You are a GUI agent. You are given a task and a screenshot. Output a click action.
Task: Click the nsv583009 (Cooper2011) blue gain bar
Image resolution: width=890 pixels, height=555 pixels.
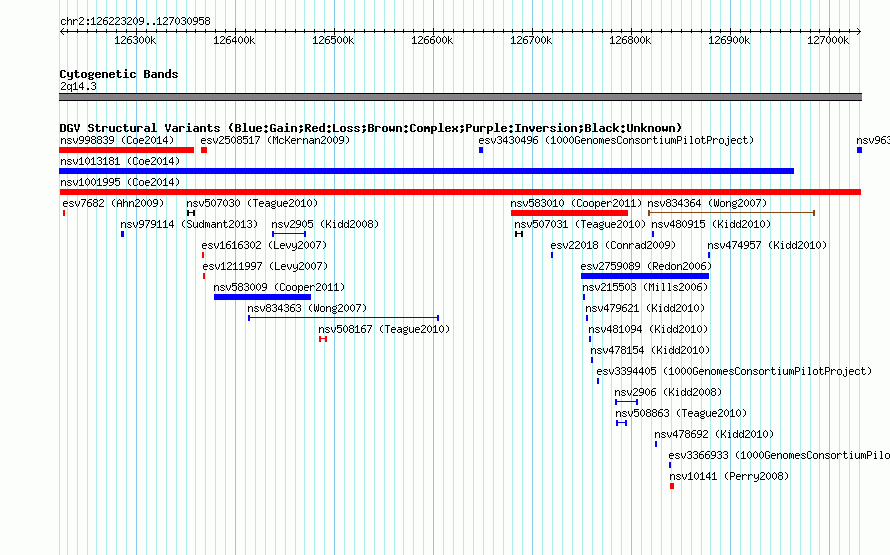(262, 297)
